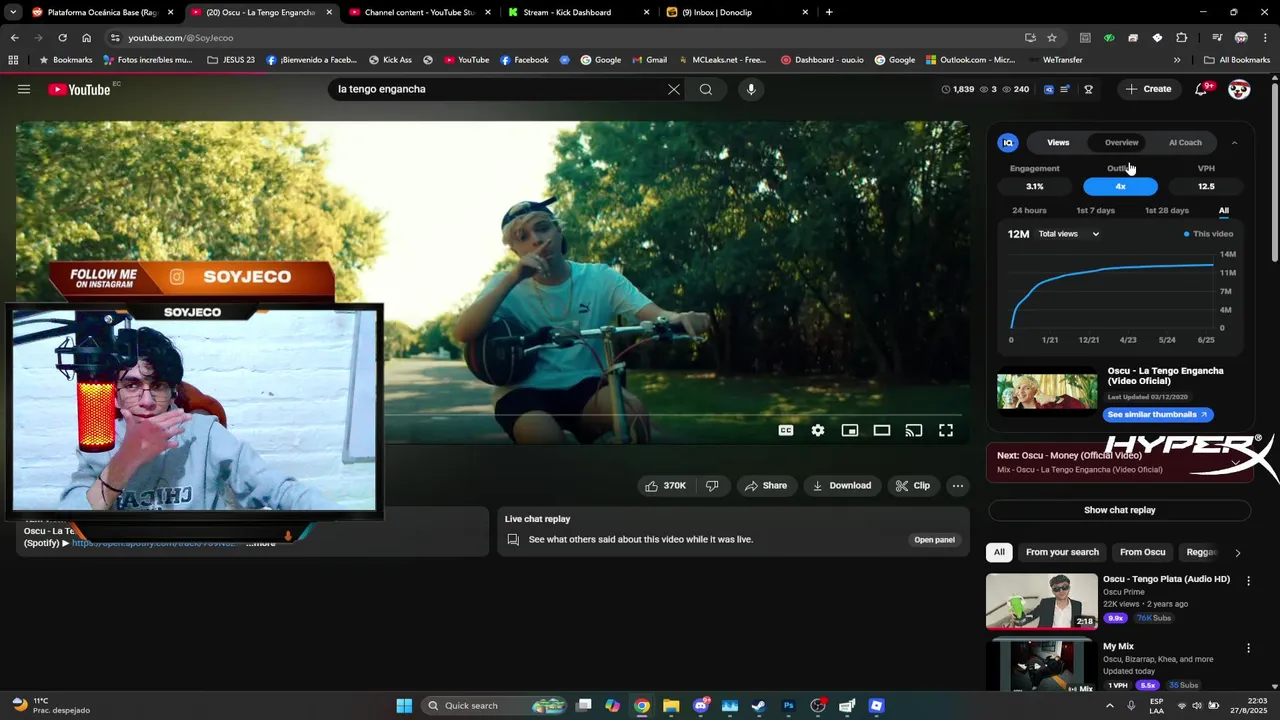Choose All time range
The width and height of the screenshot is (1280, 720).
click(1223, 211)
